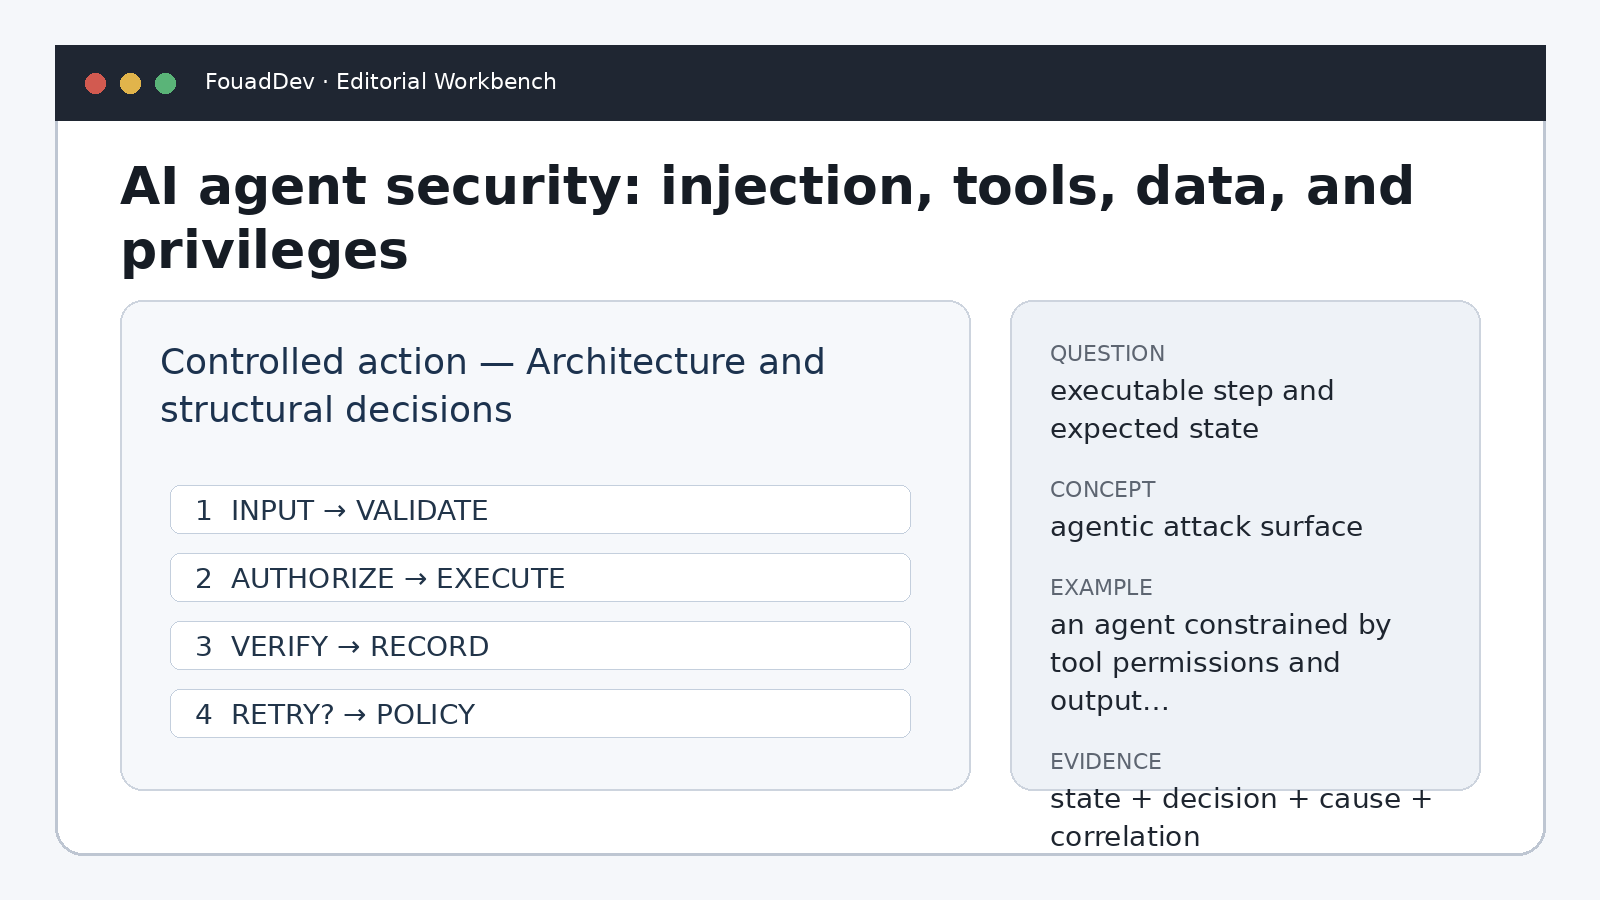The image size is (1600, 900).
Task: Click the QUESTION label in side panel
Action: [x=1107, y=354]
